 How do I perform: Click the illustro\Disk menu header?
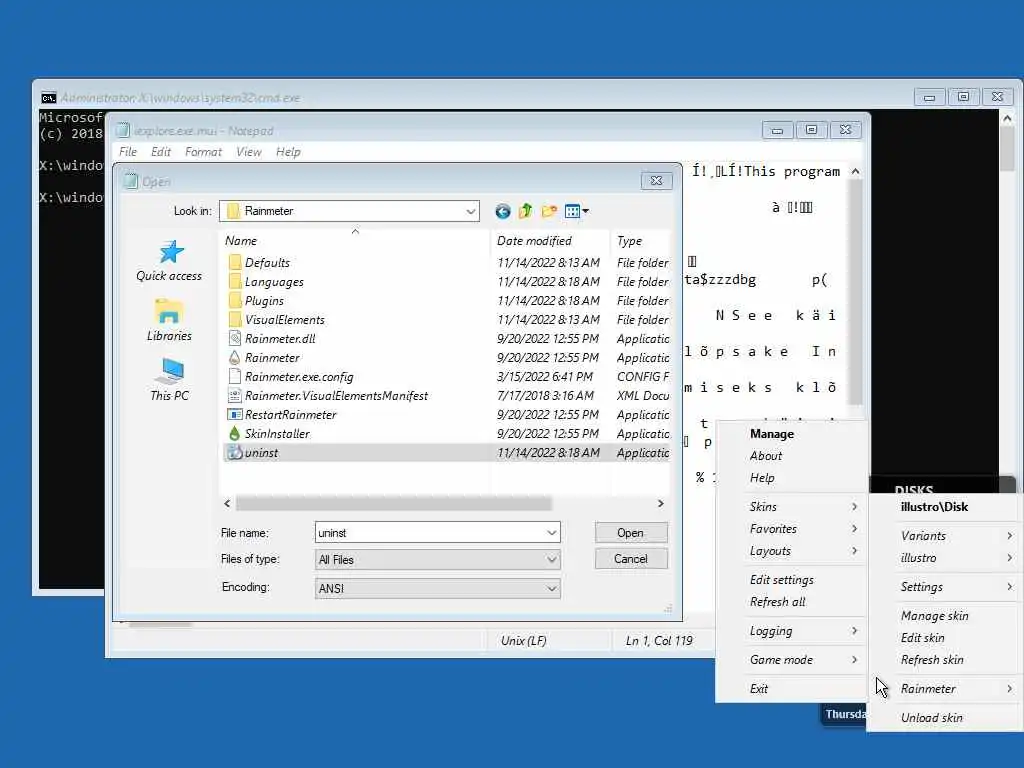[x=934, y=507]
